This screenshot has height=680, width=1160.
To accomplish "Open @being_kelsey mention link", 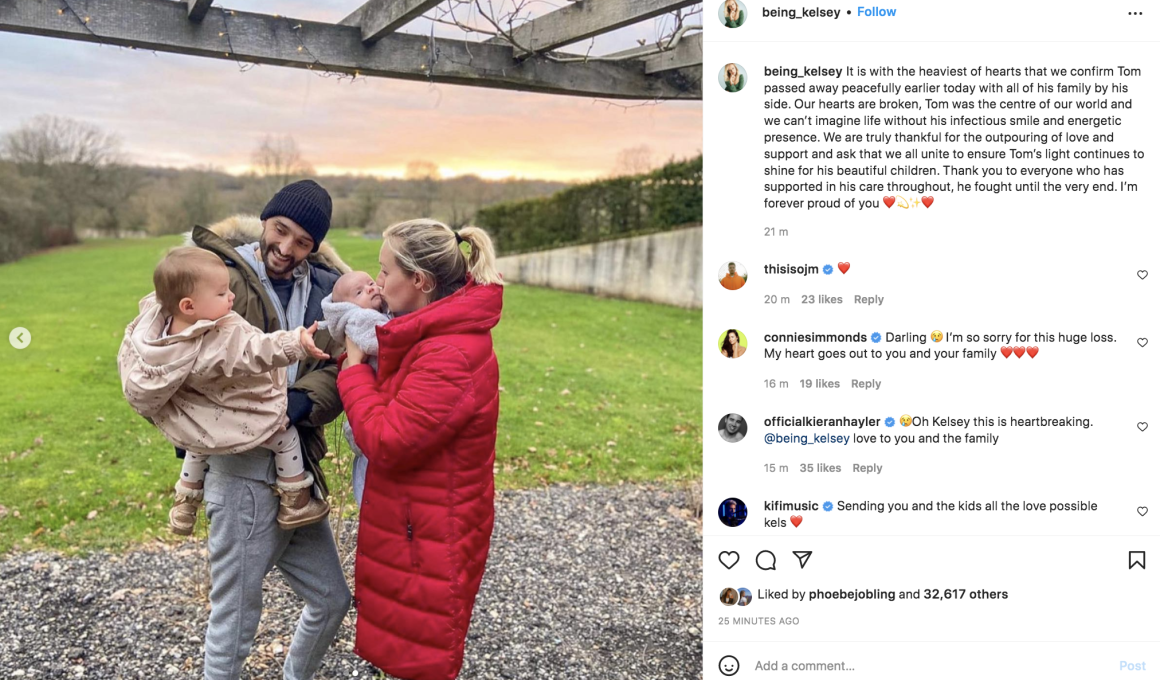I will point(806,438).
